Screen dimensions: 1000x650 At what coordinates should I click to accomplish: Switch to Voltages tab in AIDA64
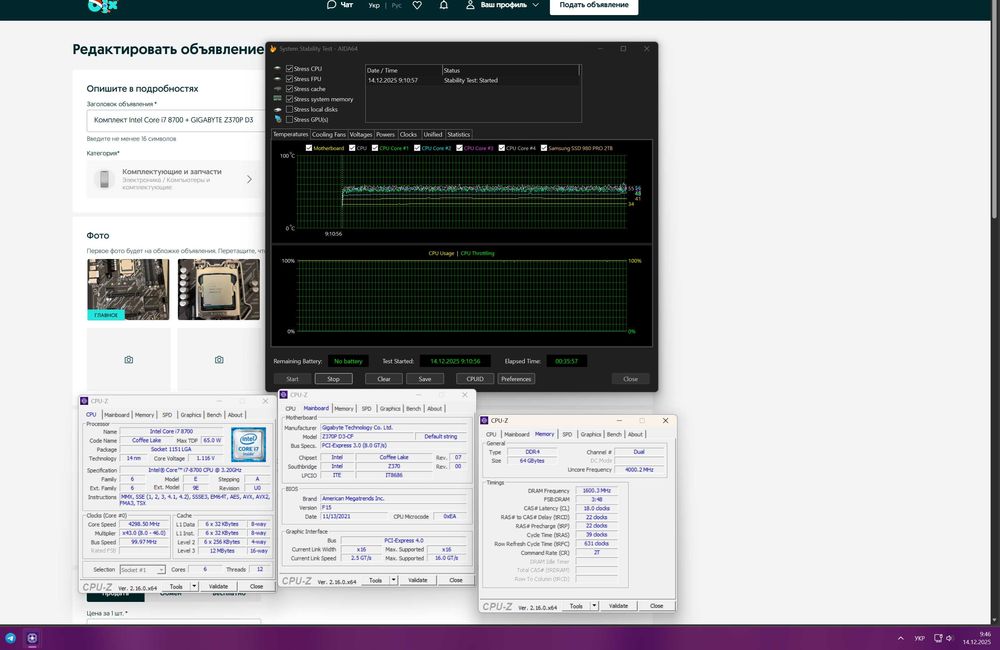[x=360, y=135]
